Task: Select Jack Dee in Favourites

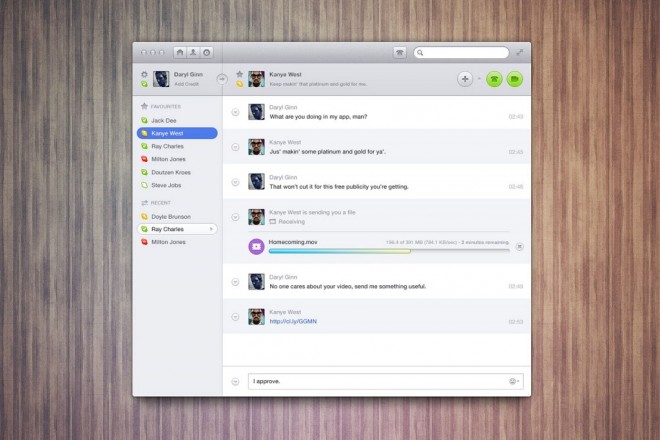Action: pyautogui.click(x=177, y=120)
